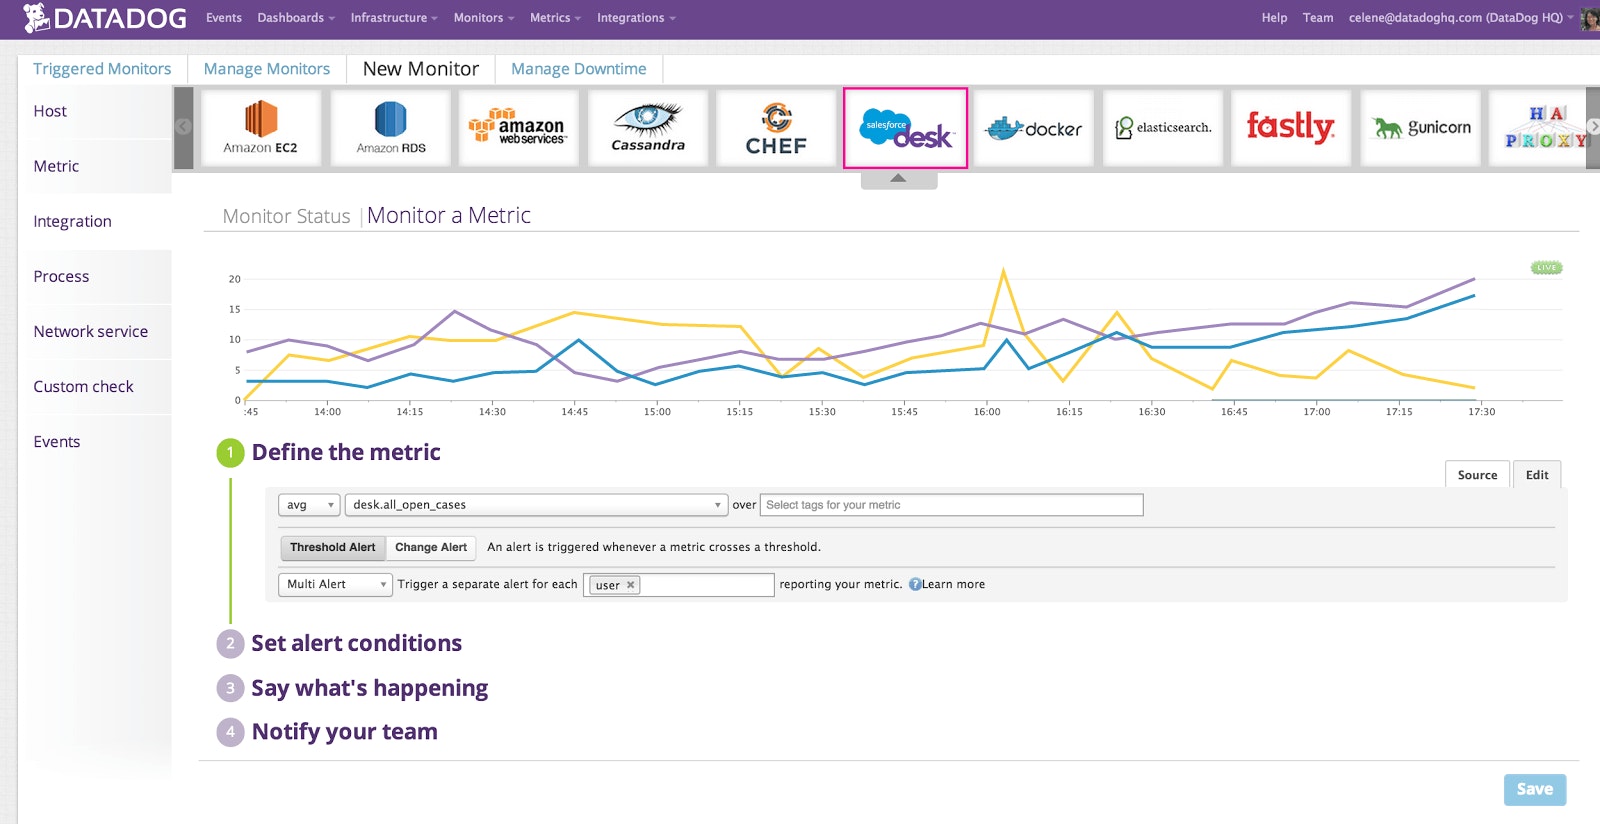Open the avg aggregation dropdown
This screenshot has height=824, width=1600.
coord(309,505)
